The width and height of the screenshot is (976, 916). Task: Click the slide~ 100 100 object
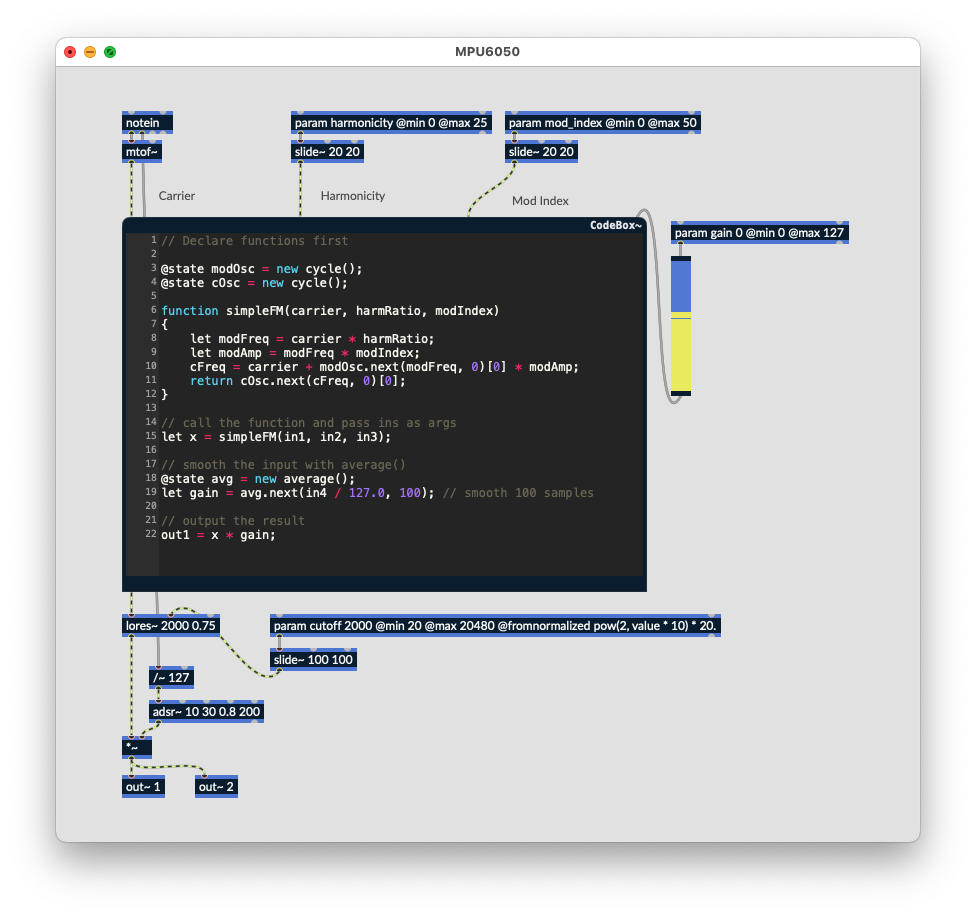(314, 659)
